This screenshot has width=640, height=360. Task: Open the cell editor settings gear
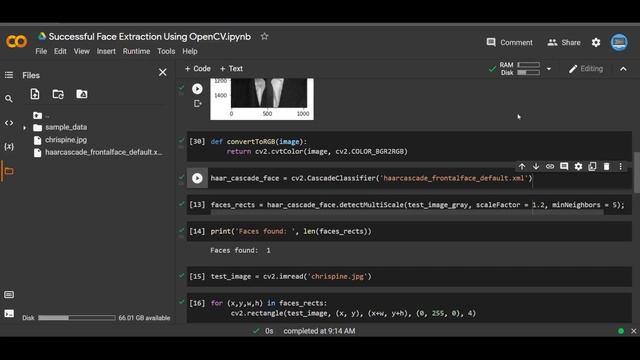coord(578,167)
